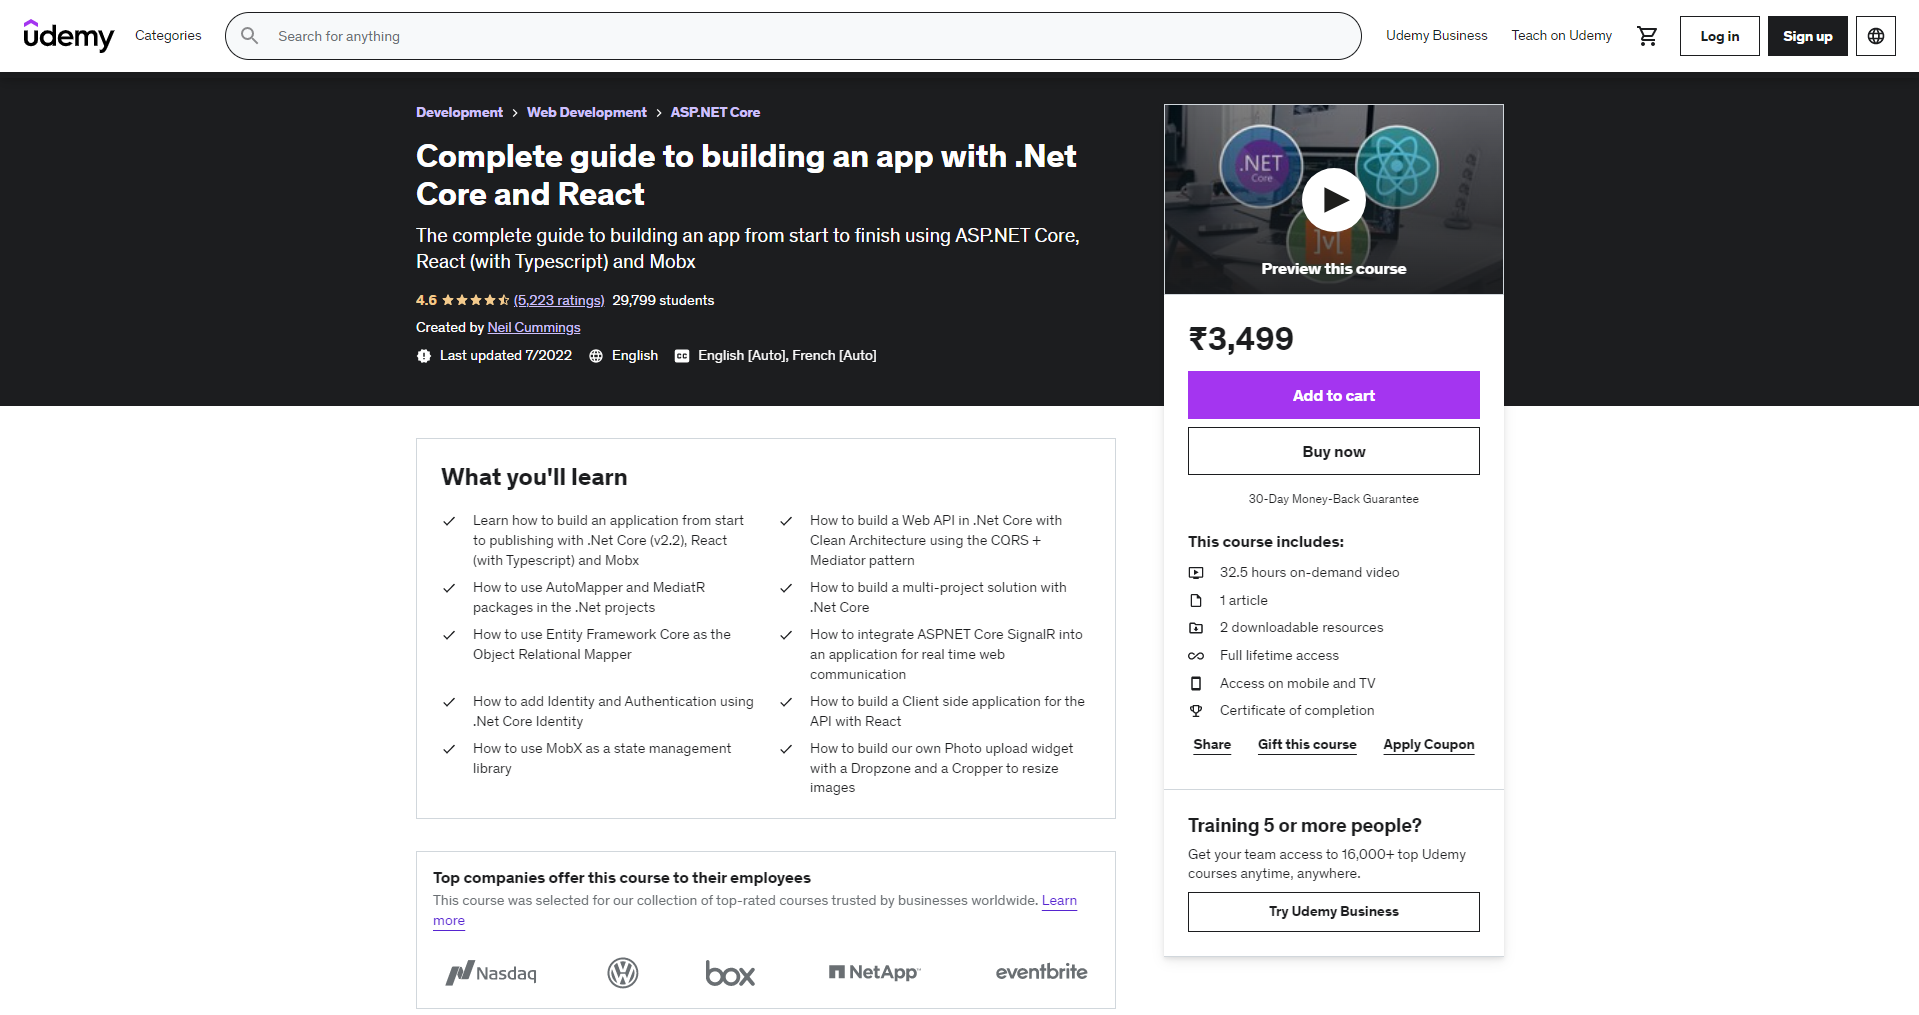Open instructor Neil Cummings profile

[x=534, y=328]
